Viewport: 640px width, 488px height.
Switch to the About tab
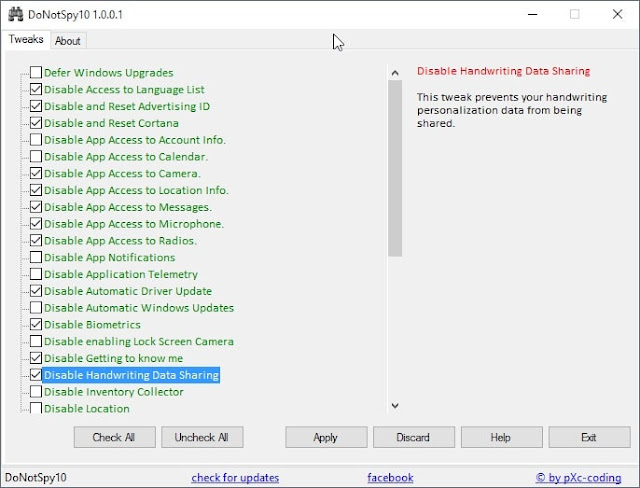(x=68, y=41)
